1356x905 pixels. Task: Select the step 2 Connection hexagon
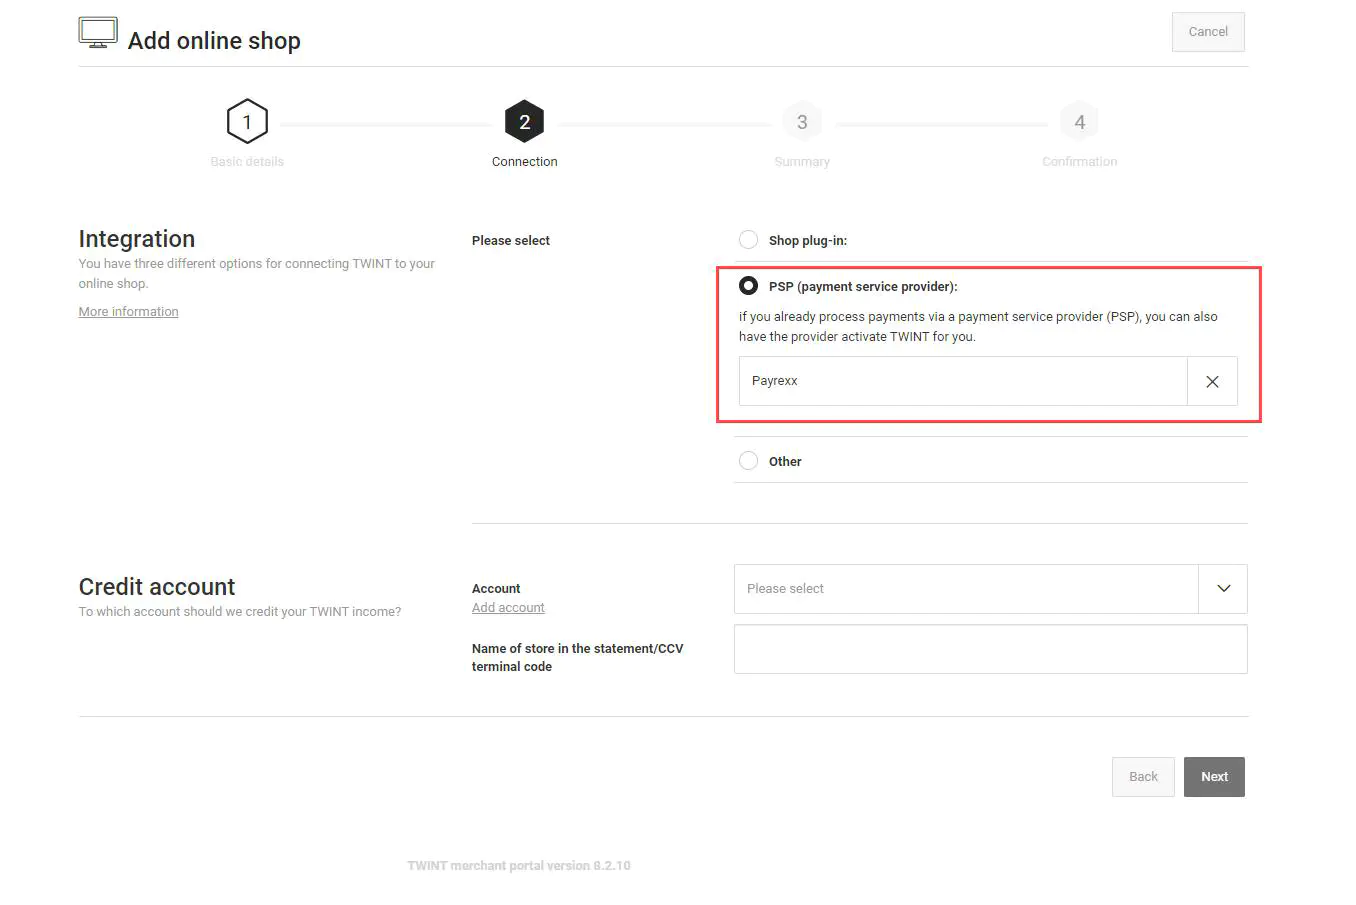pos(524,122)
